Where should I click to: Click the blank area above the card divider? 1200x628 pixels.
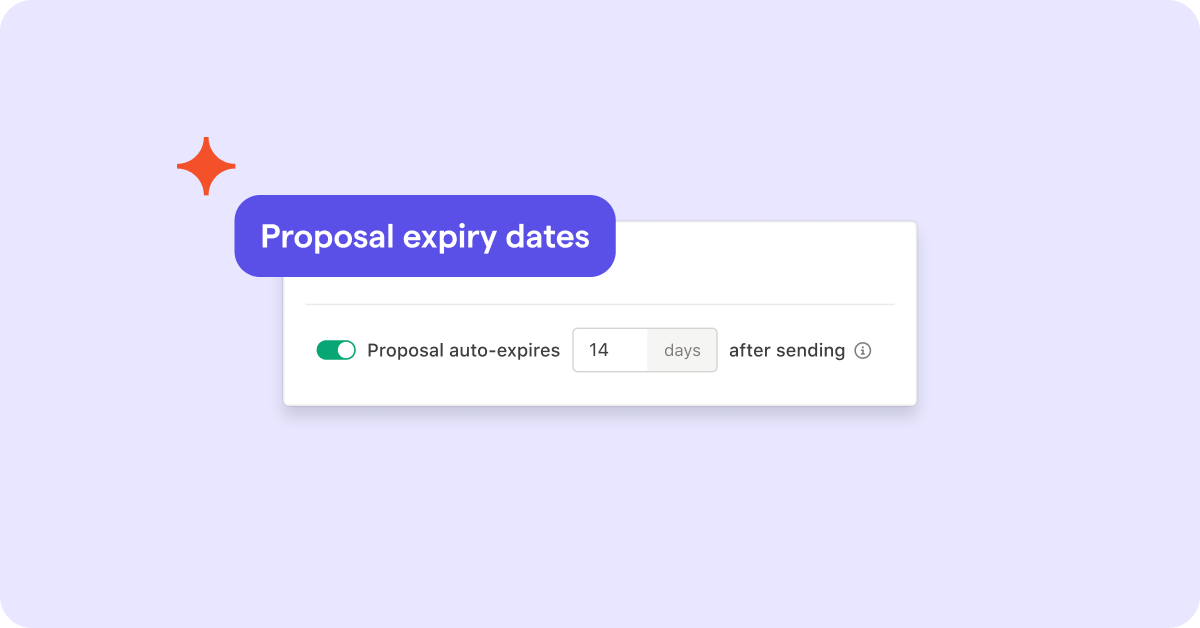tap(760, 264)
